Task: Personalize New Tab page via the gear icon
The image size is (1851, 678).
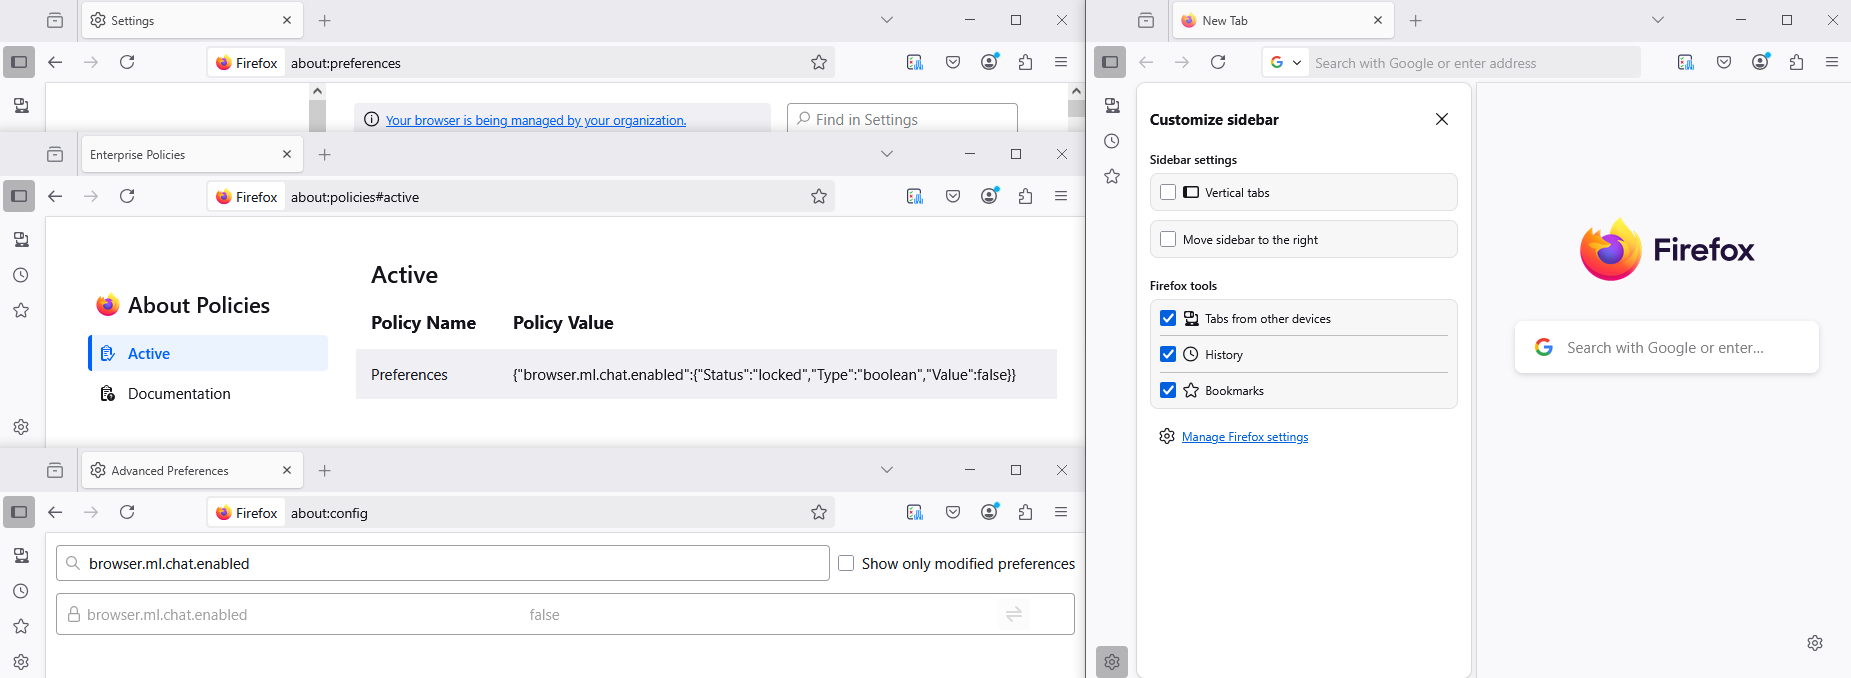Action: pyautogui.click(x=1815, y=643)
